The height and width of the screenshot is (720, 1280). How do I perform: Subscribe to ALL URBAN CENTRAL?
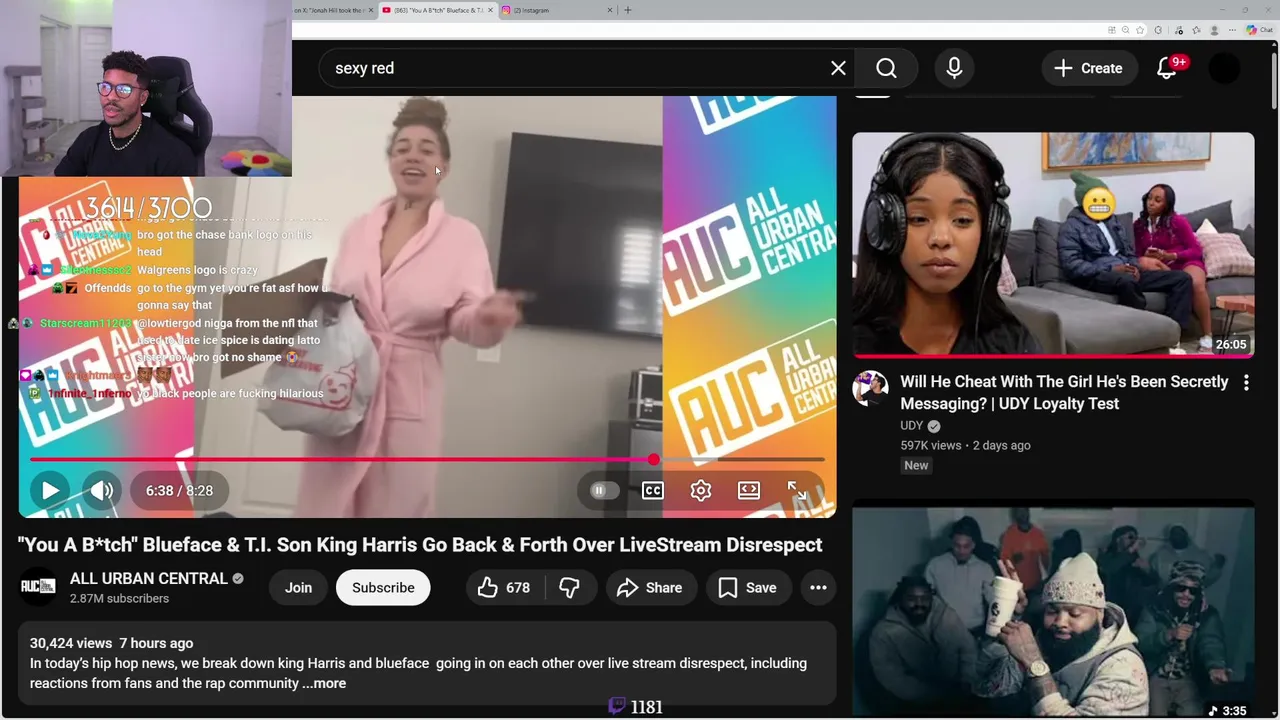[x=383, y=588]
